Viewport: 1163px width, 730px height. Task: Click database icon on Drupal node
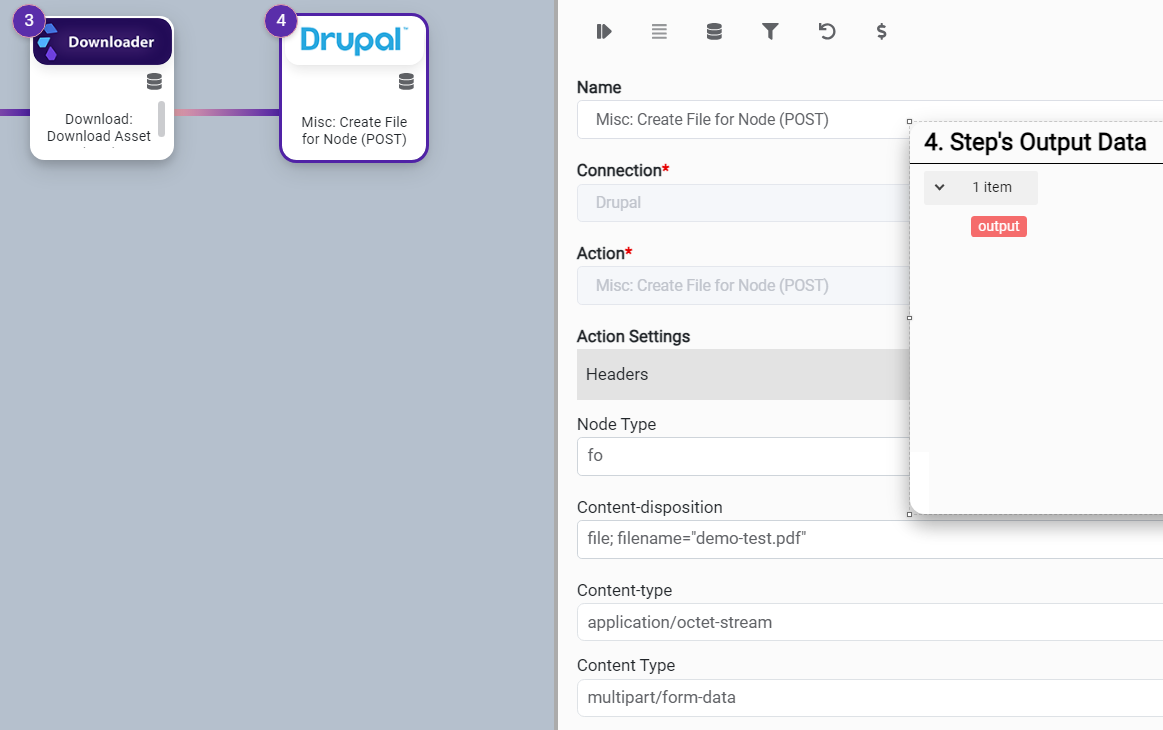(x=406, y=82)
